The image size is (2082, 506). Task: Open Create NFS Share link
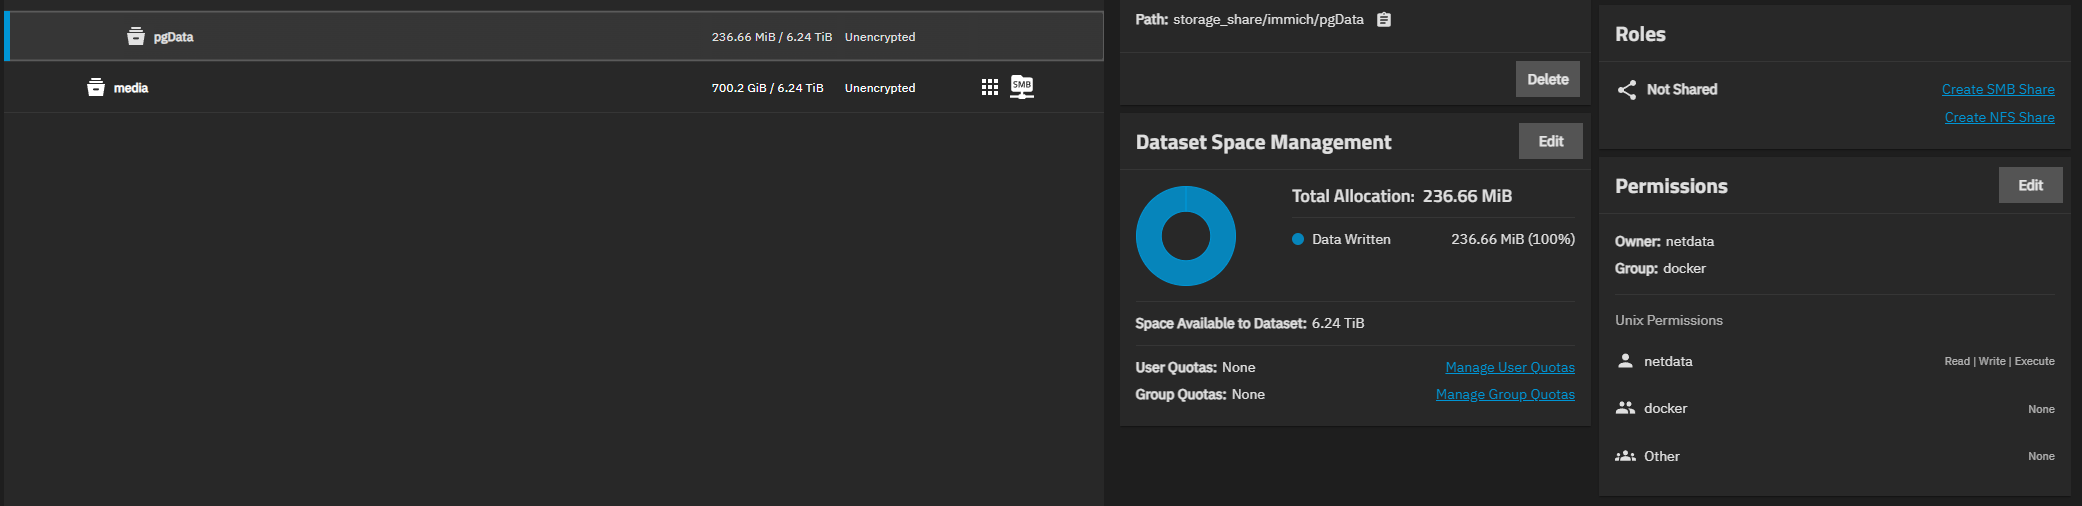tap(1999, 117)
